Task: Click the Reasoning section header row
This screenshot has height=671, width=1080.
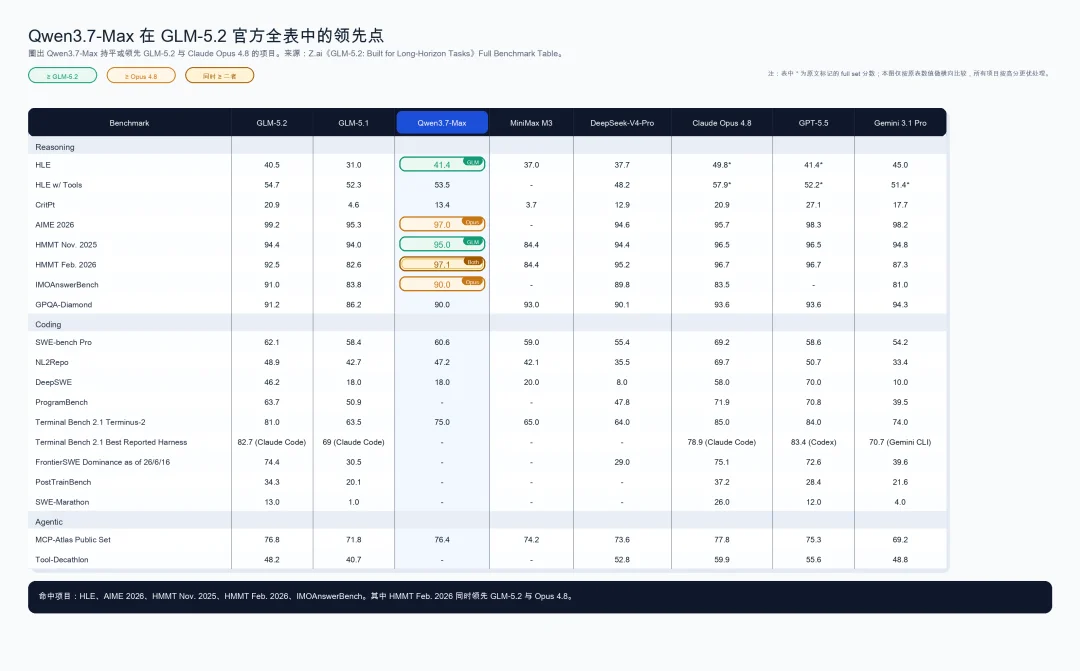Action: click(x=488, y=147)
